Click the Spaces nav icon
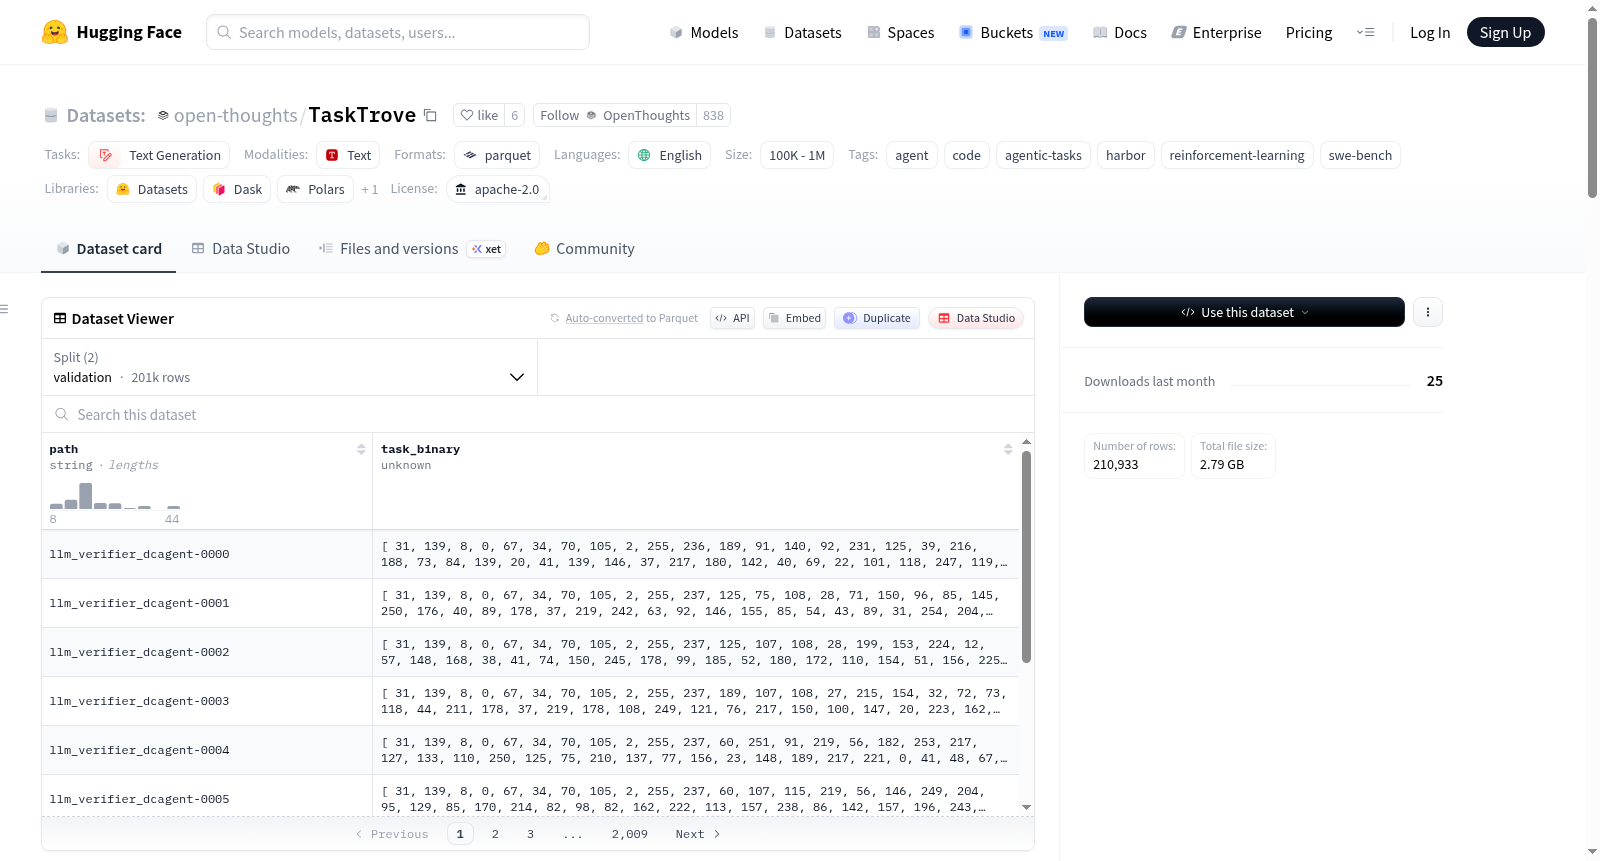 pos(874,33)
